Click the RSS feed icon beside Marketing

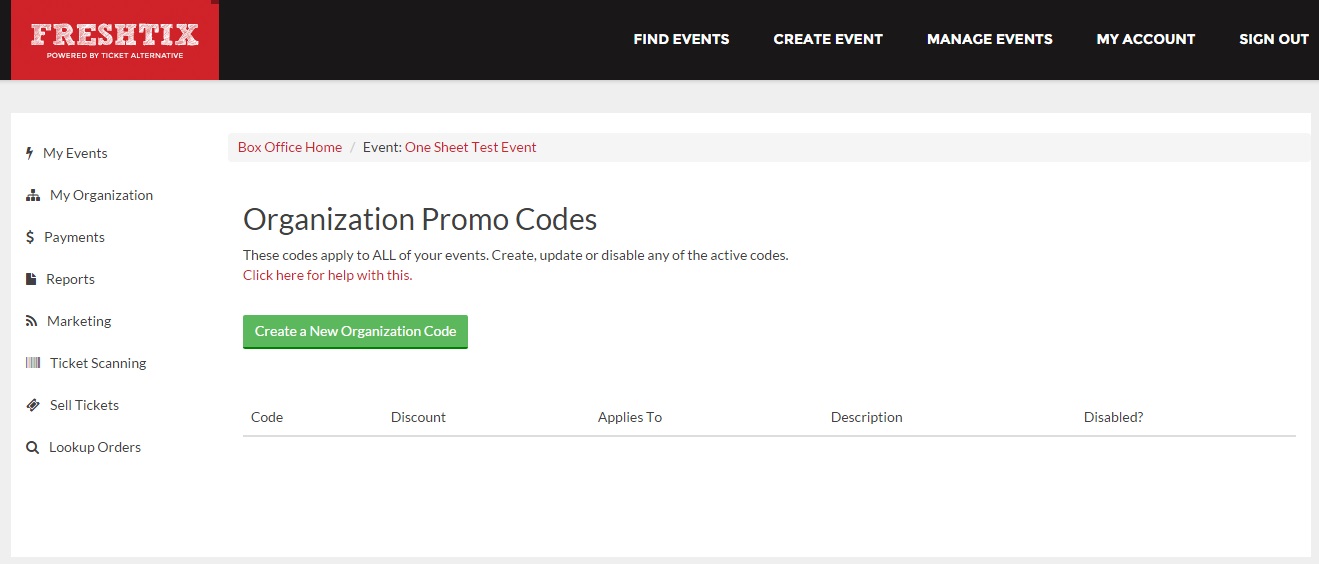tap(32, 321)
